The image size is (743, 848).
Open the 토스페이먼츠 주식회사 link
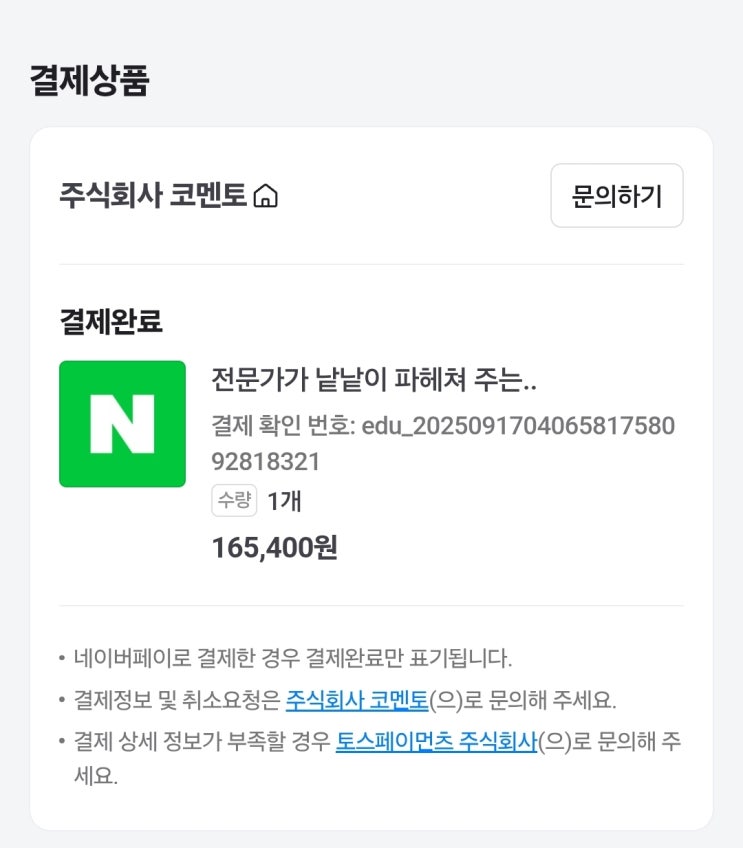(x=436, y=742)
